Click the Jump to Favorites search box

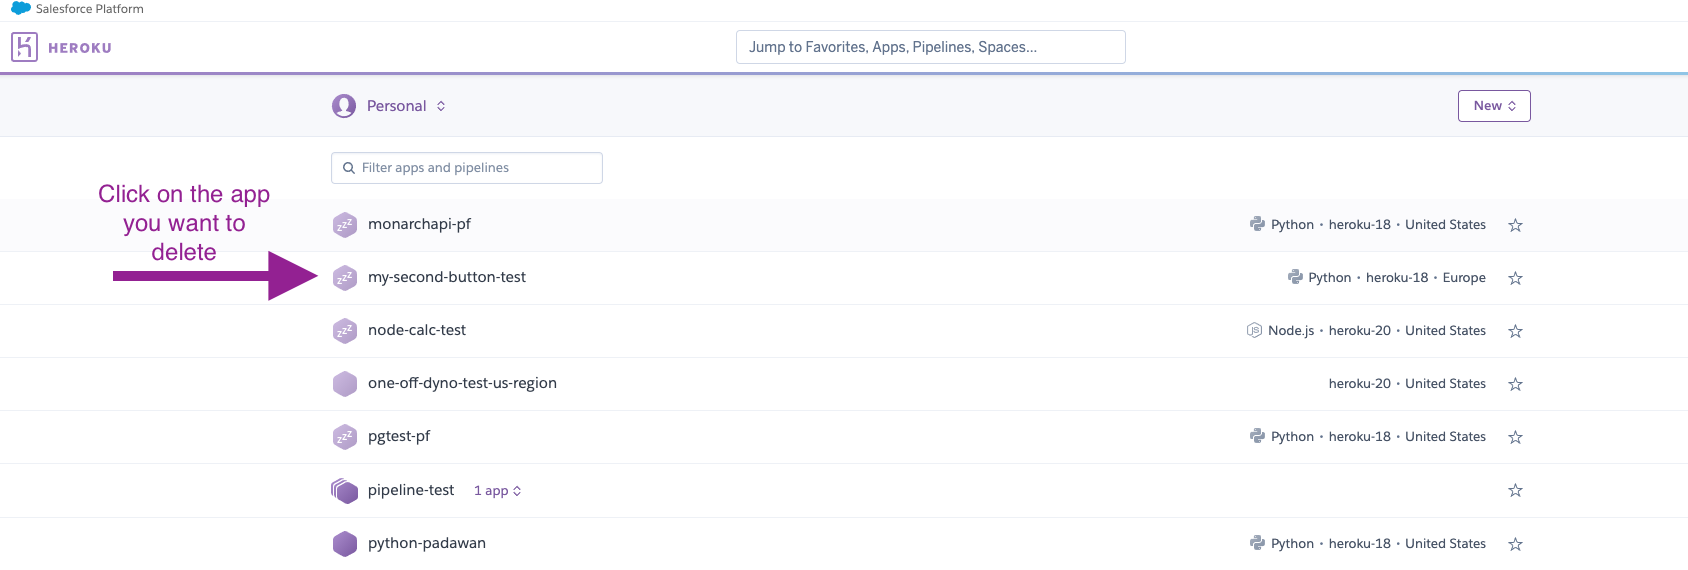(x=930, y=47)
